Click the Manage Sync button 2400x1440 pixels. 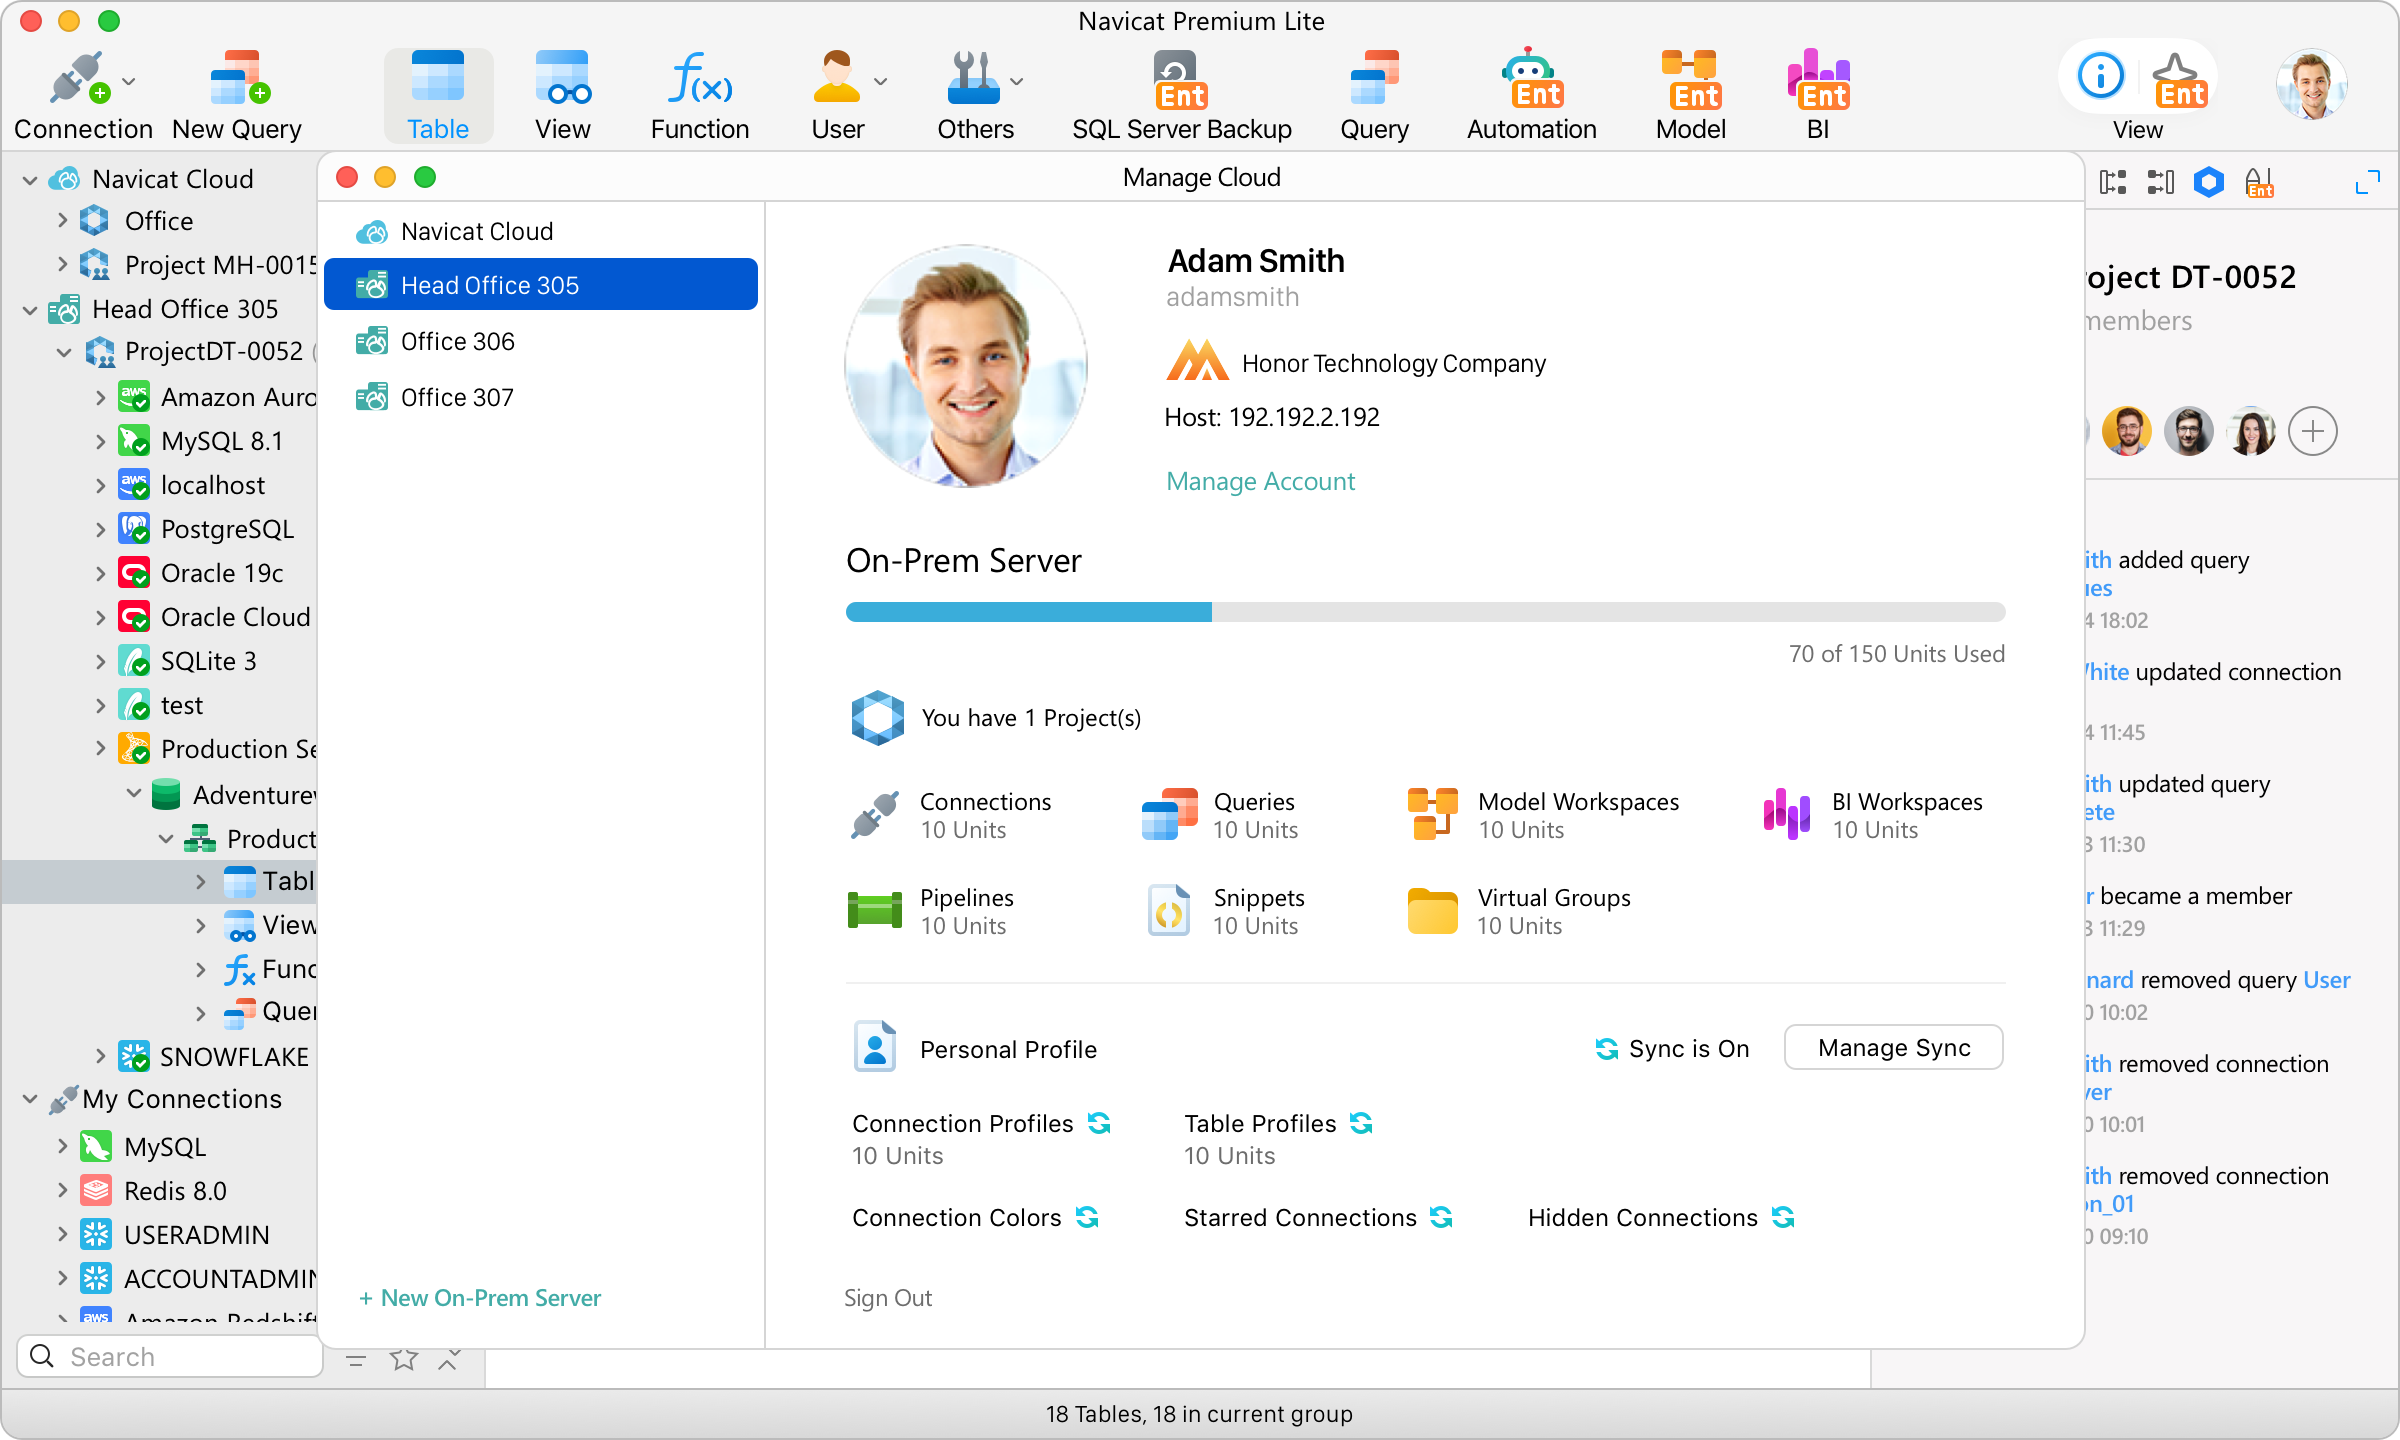1894,1047
